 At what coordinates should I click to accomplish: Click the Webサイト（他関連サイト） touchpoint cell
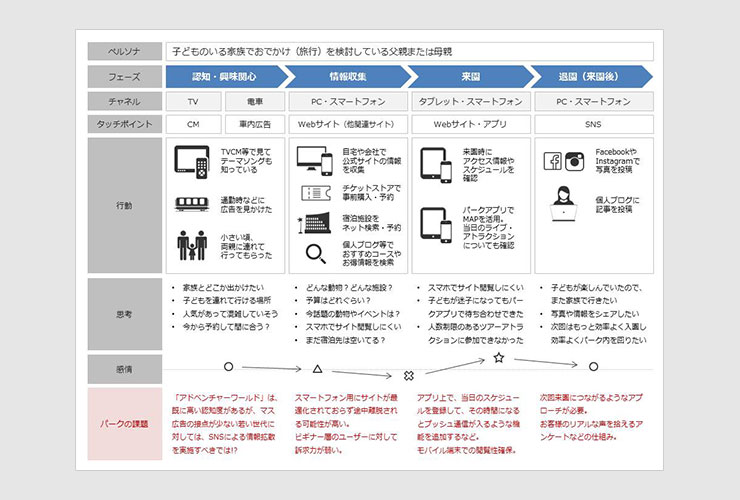(x=348, y=124)
